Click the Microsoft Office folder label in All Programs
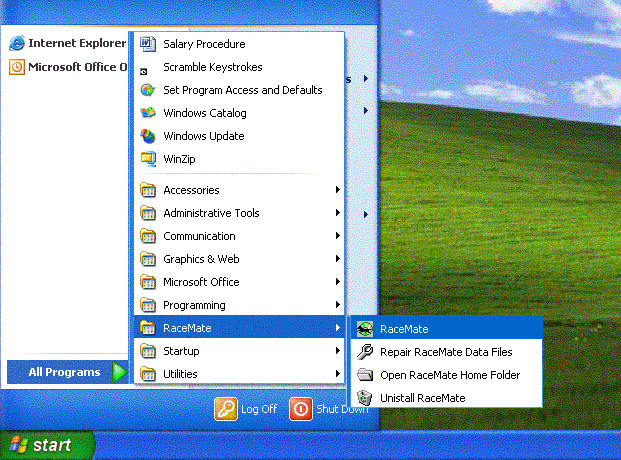Image resolution: width=621 pixels, height=460 pixels. (x=201, y=282)
